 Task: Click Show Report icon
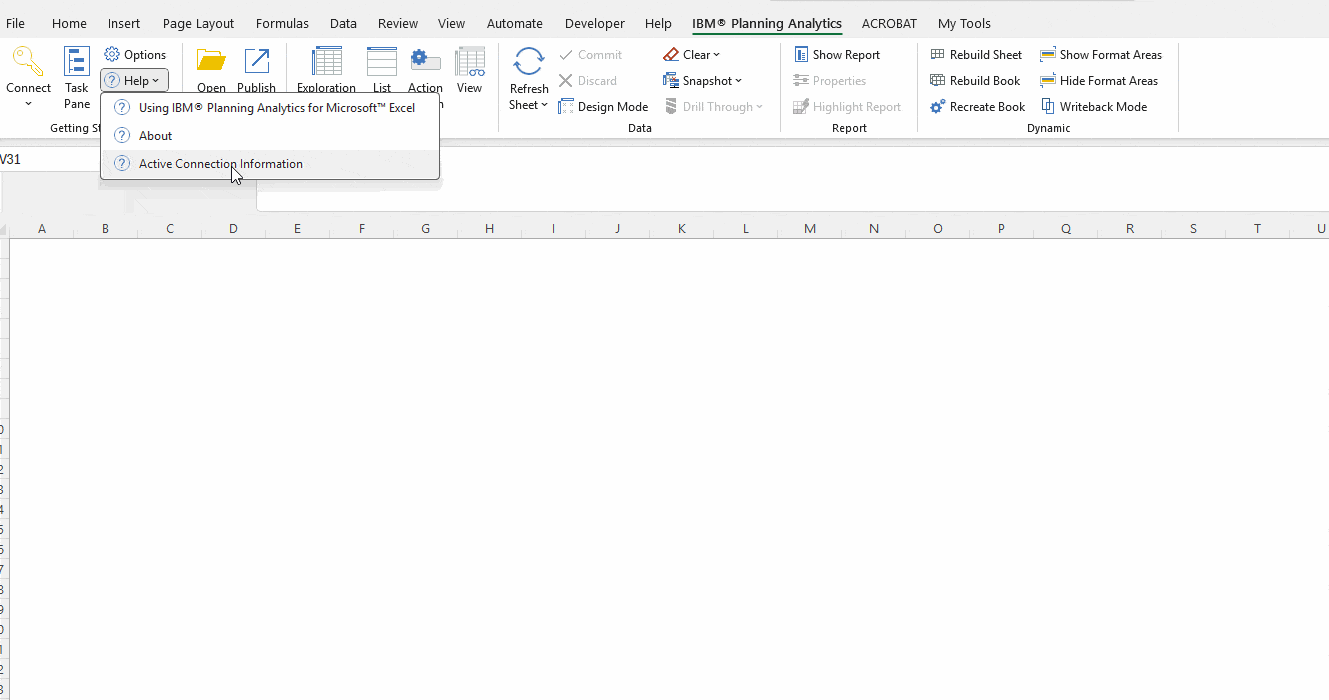[x=801, y=55]
